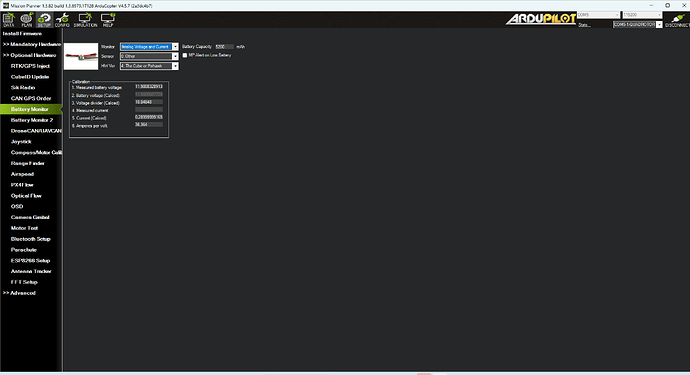This screenshot has width=690, height=375.
Task: Open Battery Monitor 2 page
Action: [32, 120]
